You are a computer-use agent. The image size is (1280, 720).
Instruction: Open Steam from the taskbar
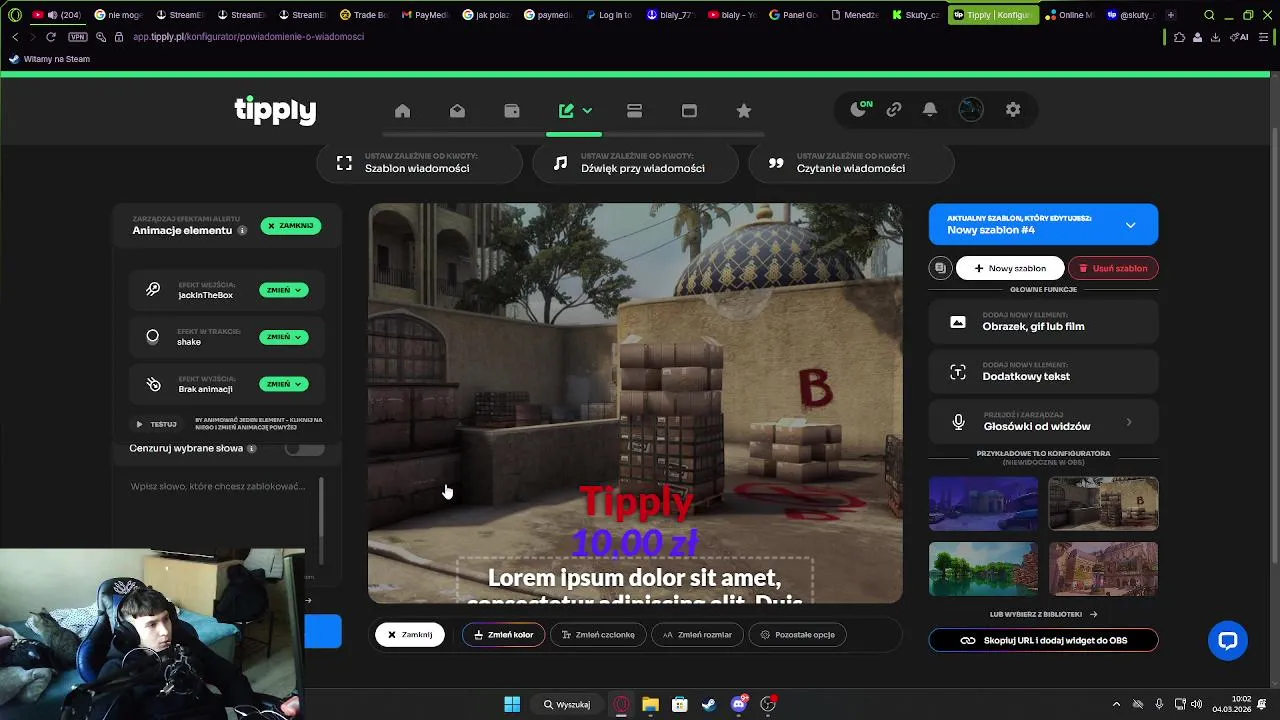pos(708,704)
